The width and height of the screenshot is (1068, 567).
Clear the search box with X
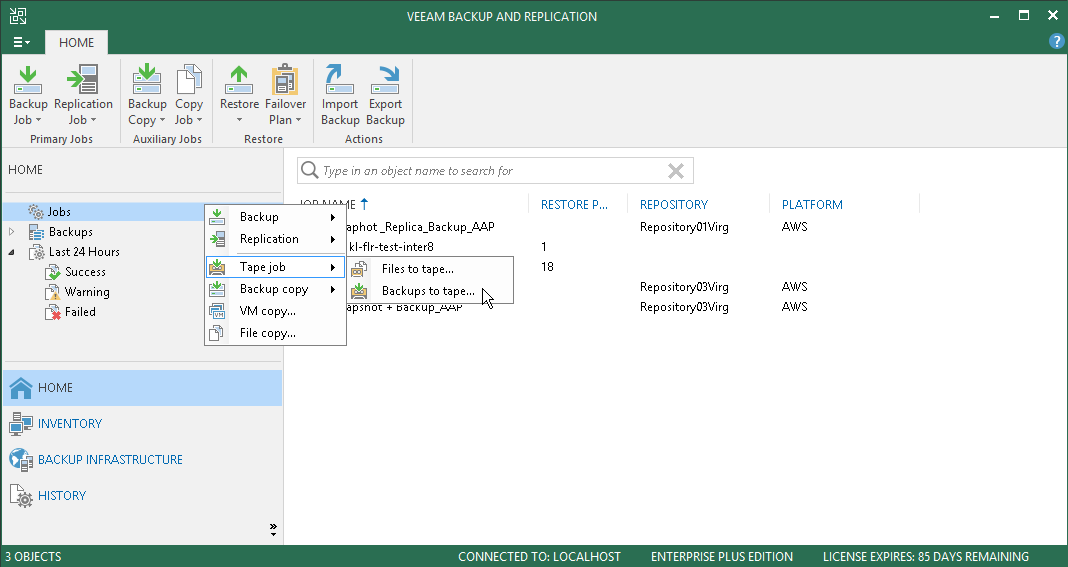tap(676, 170)
